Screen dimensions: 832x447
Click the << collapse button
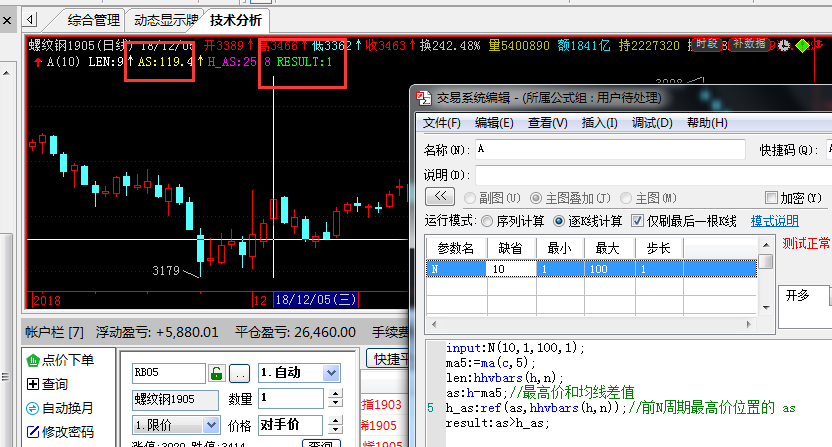[x=440, y=197]
